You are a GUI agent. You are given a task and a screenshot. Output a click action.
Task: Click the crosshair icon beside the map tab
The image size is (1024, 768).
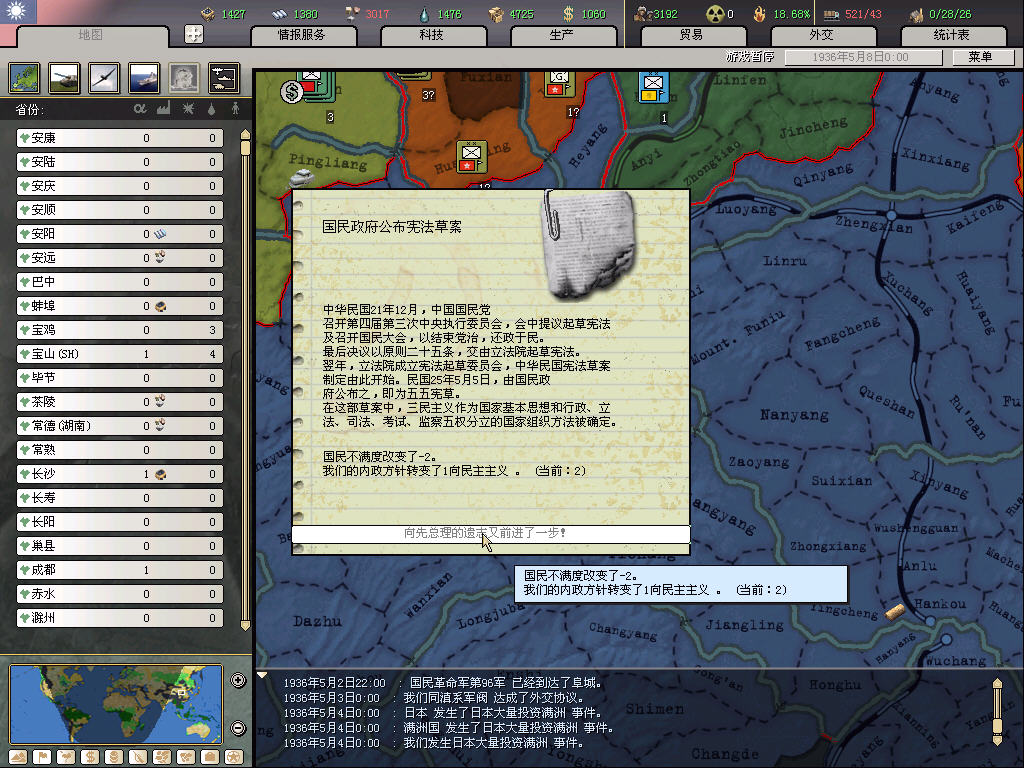click(x=194, y=34)
